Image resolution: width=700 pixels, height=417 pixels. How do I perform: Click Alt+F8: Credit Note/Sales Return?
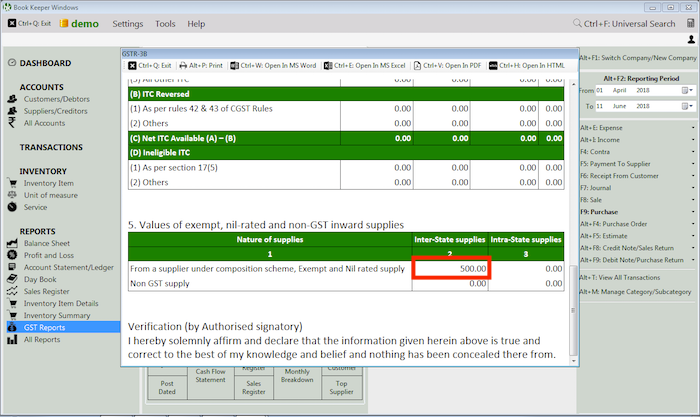(627, 248)
